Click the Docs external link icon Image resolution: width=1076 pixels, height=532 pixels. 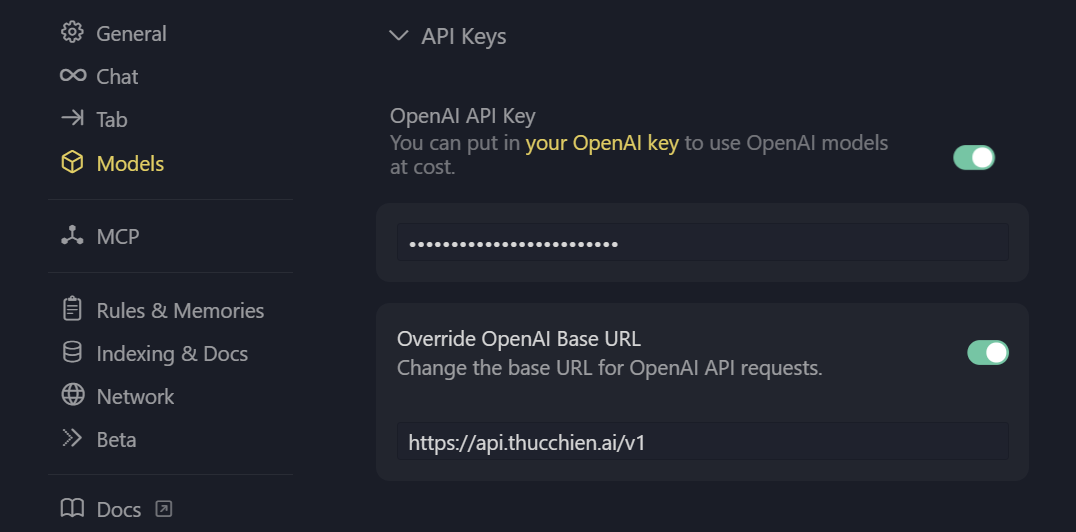164,509
